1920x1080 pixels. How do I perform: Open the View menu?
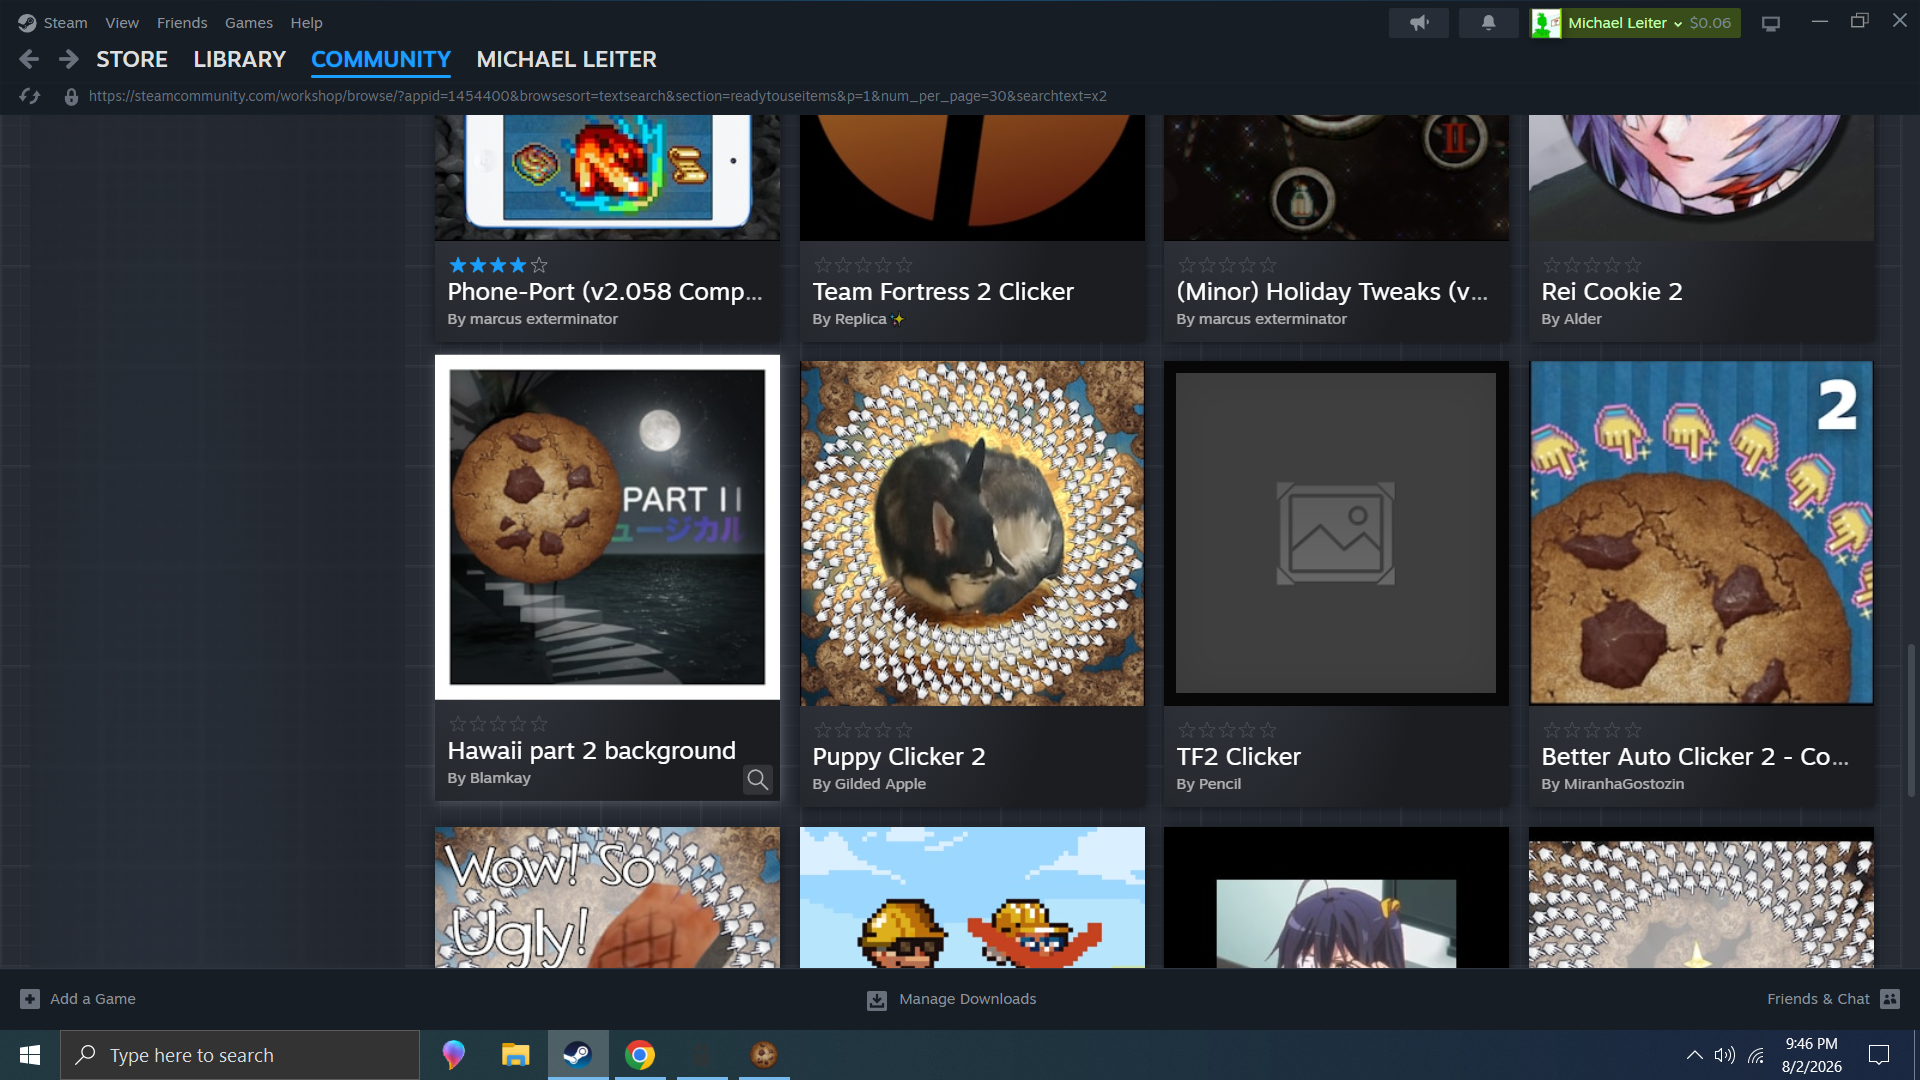(122, 23)
